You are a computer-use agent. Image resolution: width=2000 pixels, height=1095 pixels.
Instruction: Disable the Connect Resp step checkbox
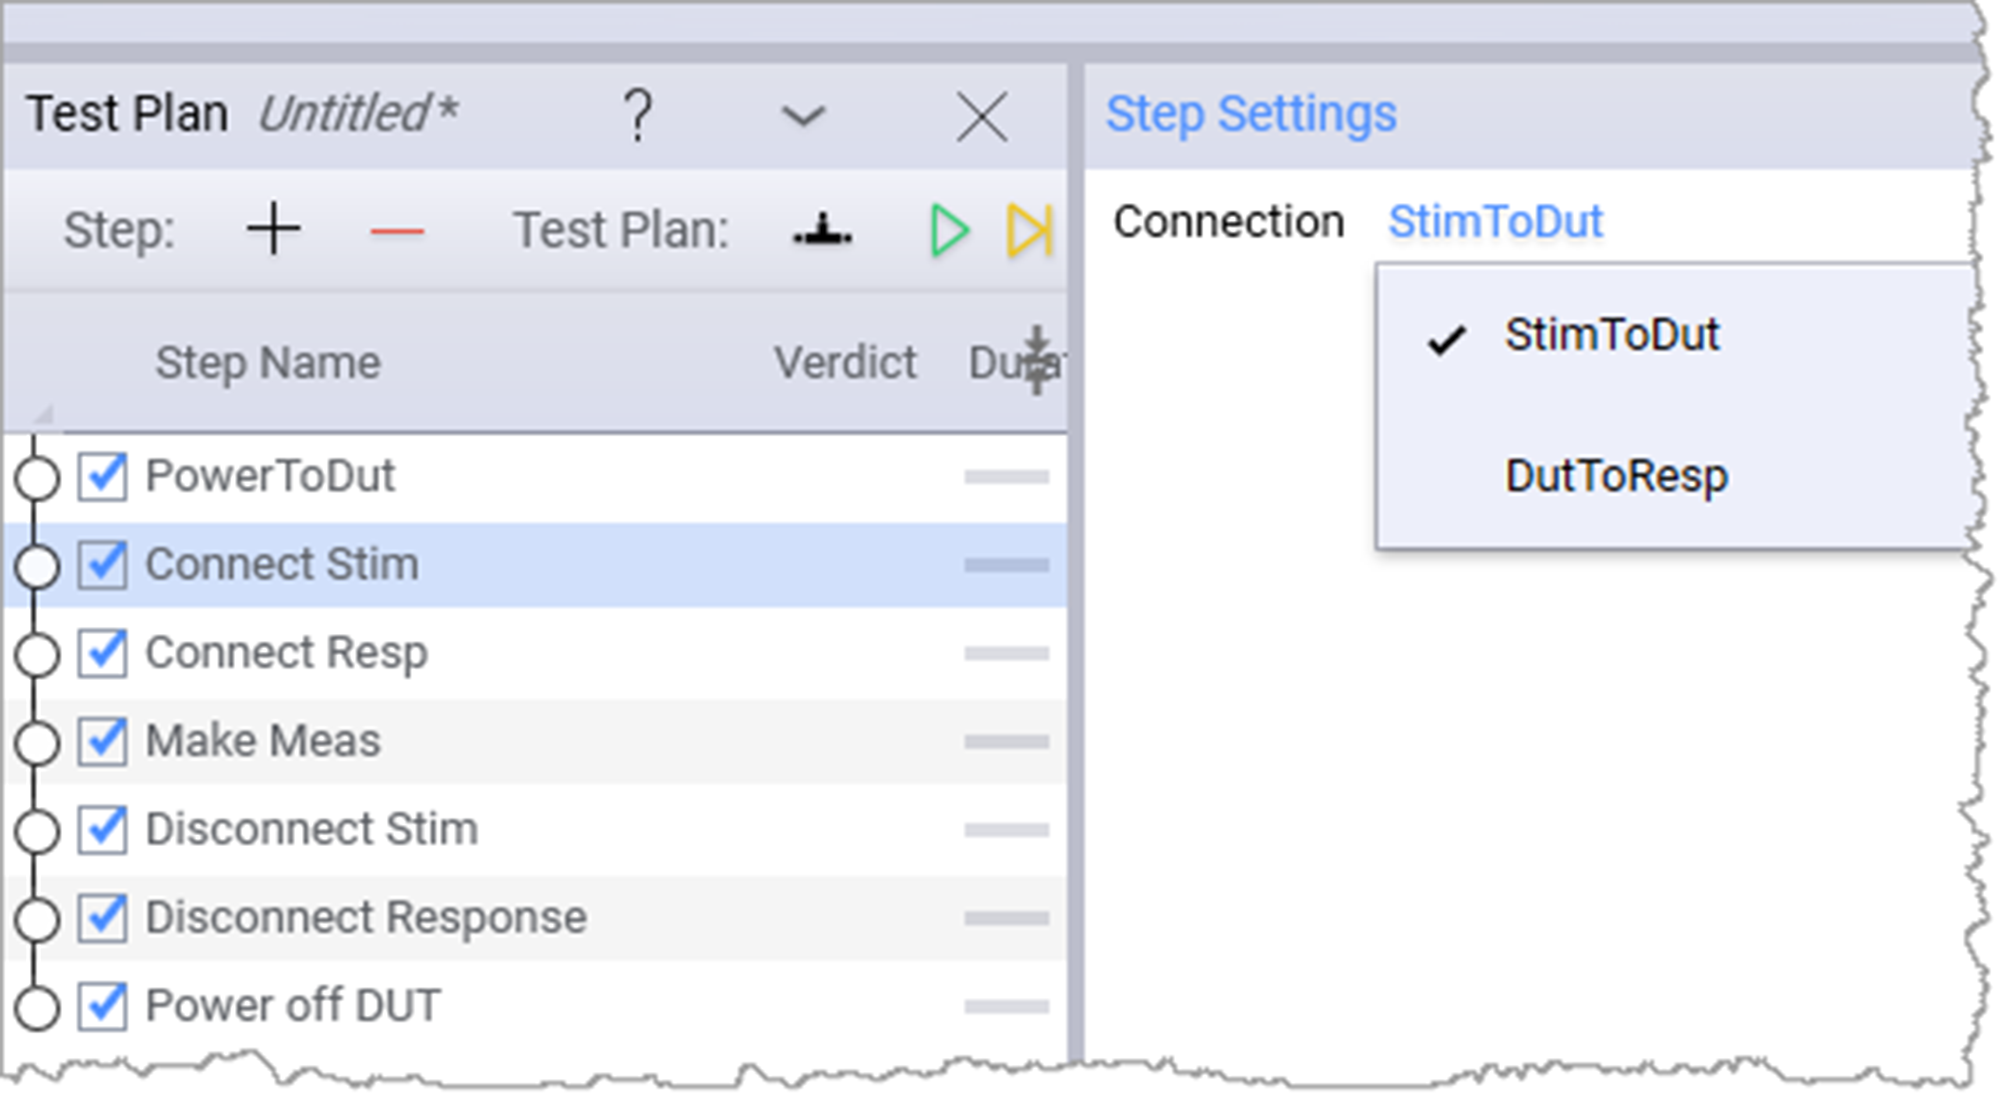[103, 653]
